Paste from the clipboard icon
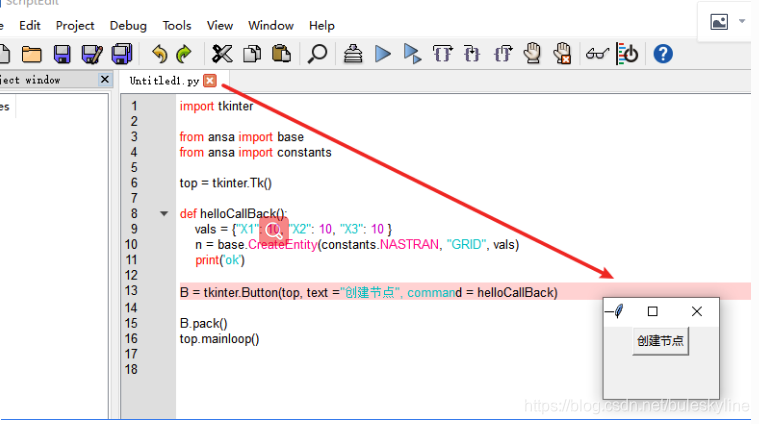 tap(281, 54)
